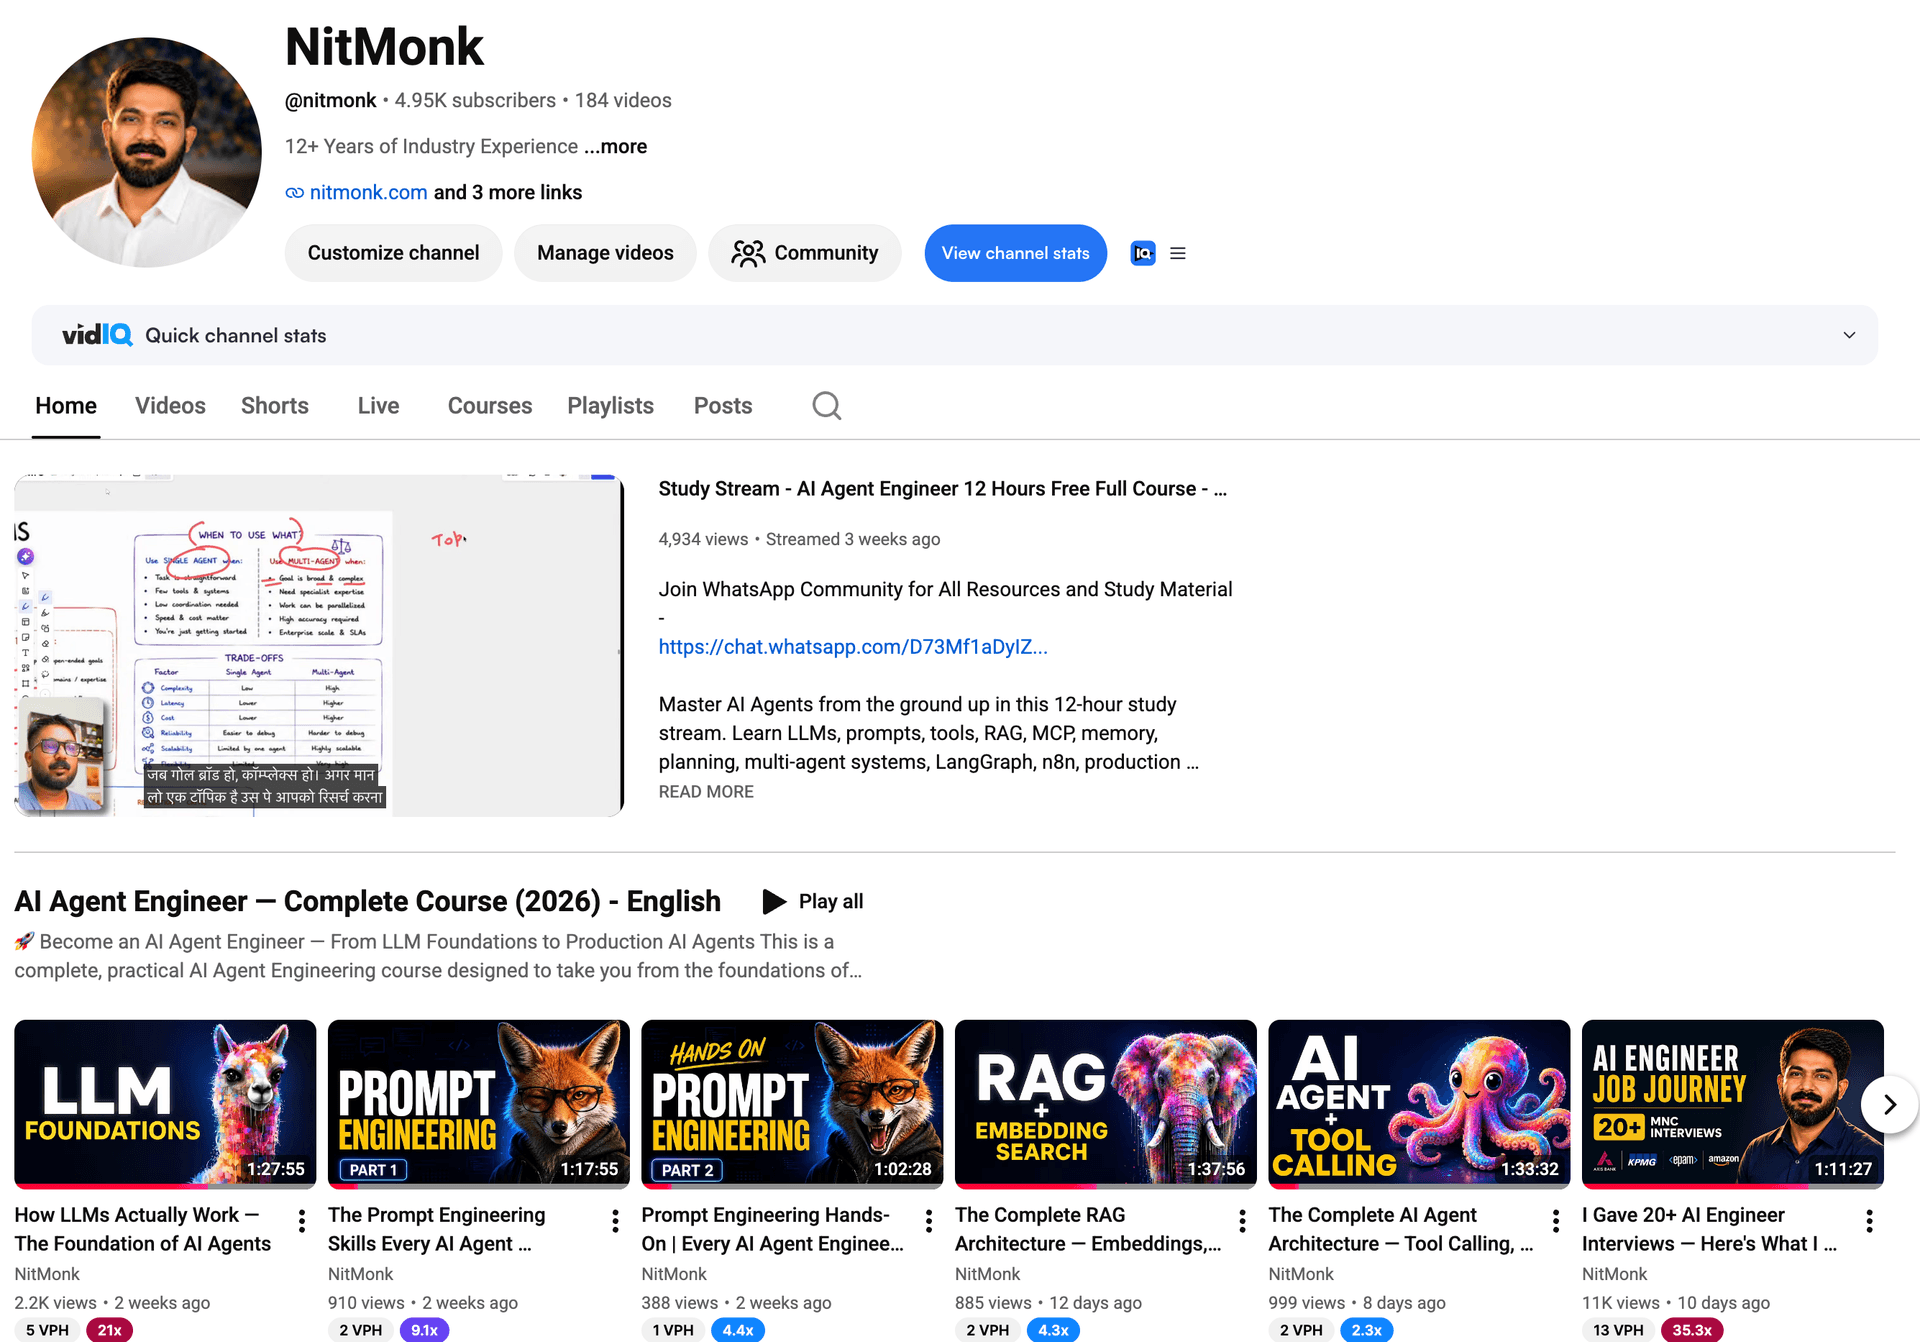The image size is (1920, 1342).
Task: Click the link chain icon next to nitmonk.com
Action: (x=295, y=193)
